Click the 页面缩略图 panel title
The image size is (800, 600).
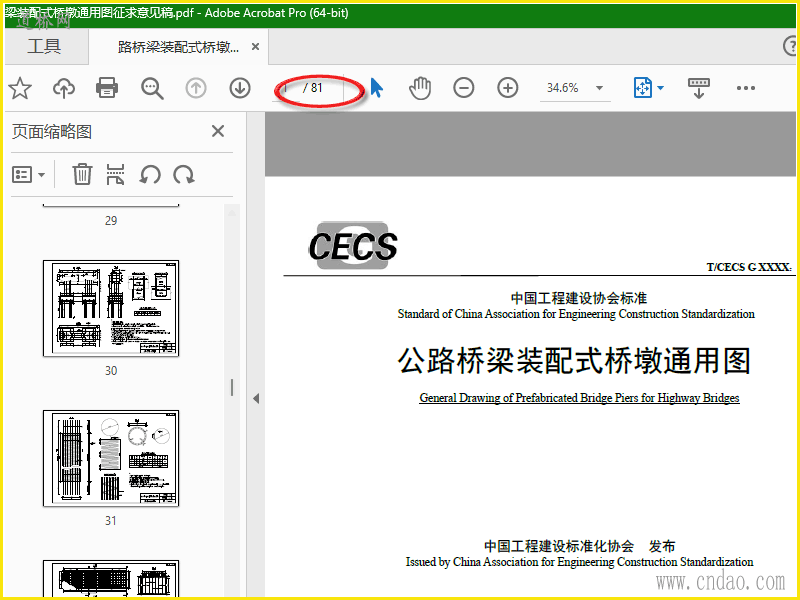click(x=52, y=132)
